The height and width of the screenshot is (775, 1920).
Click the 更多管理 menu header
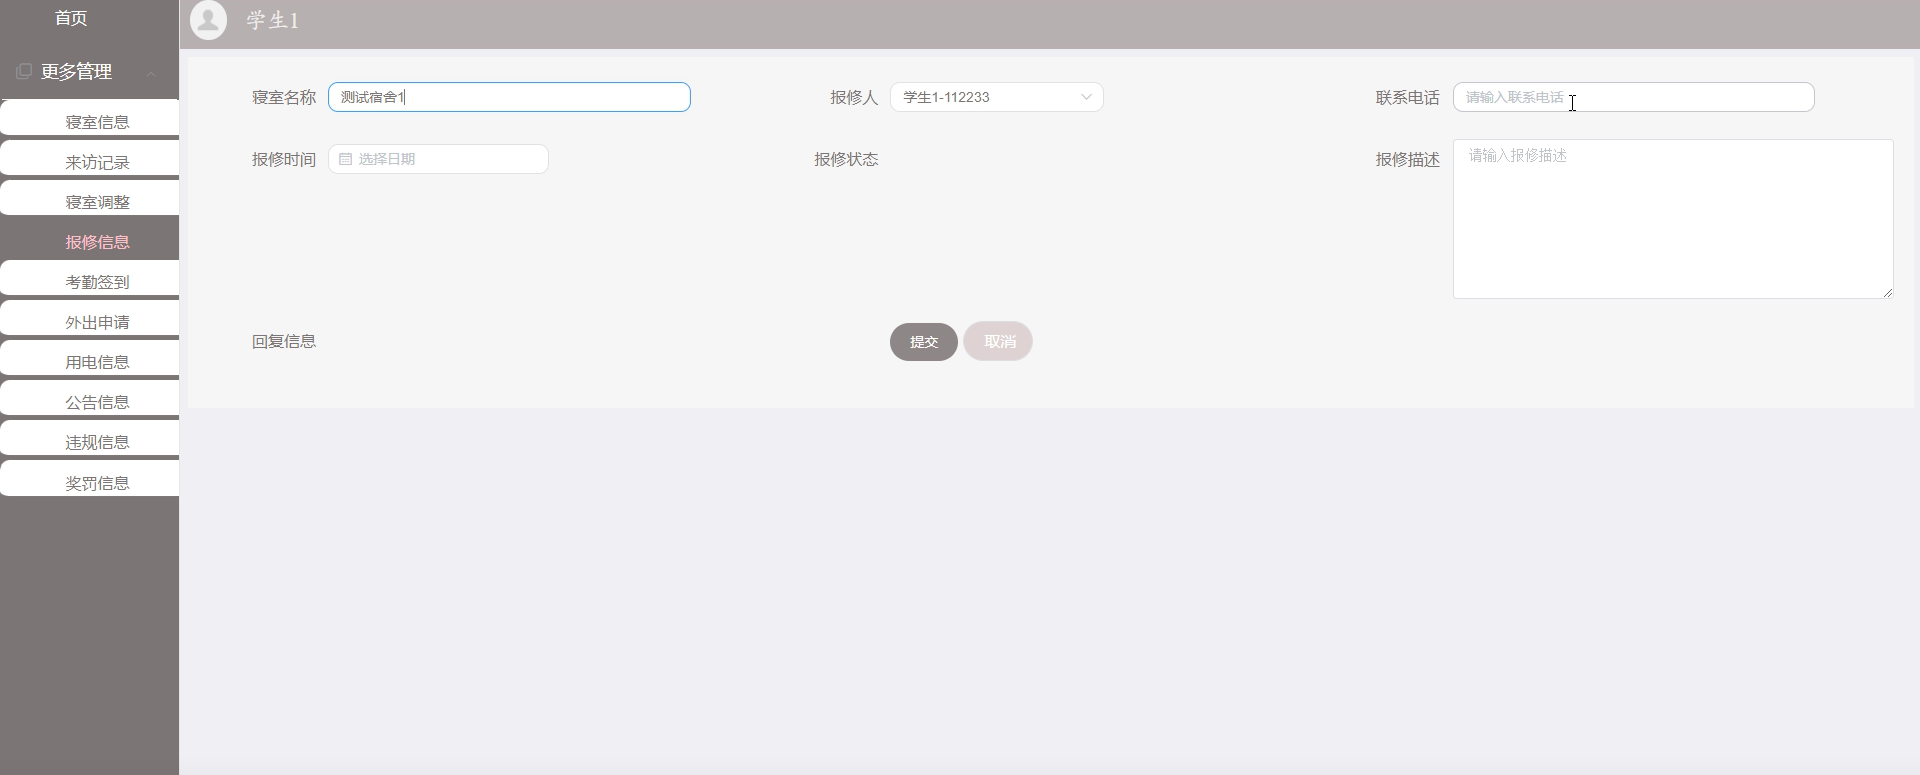tap(90, 72)
